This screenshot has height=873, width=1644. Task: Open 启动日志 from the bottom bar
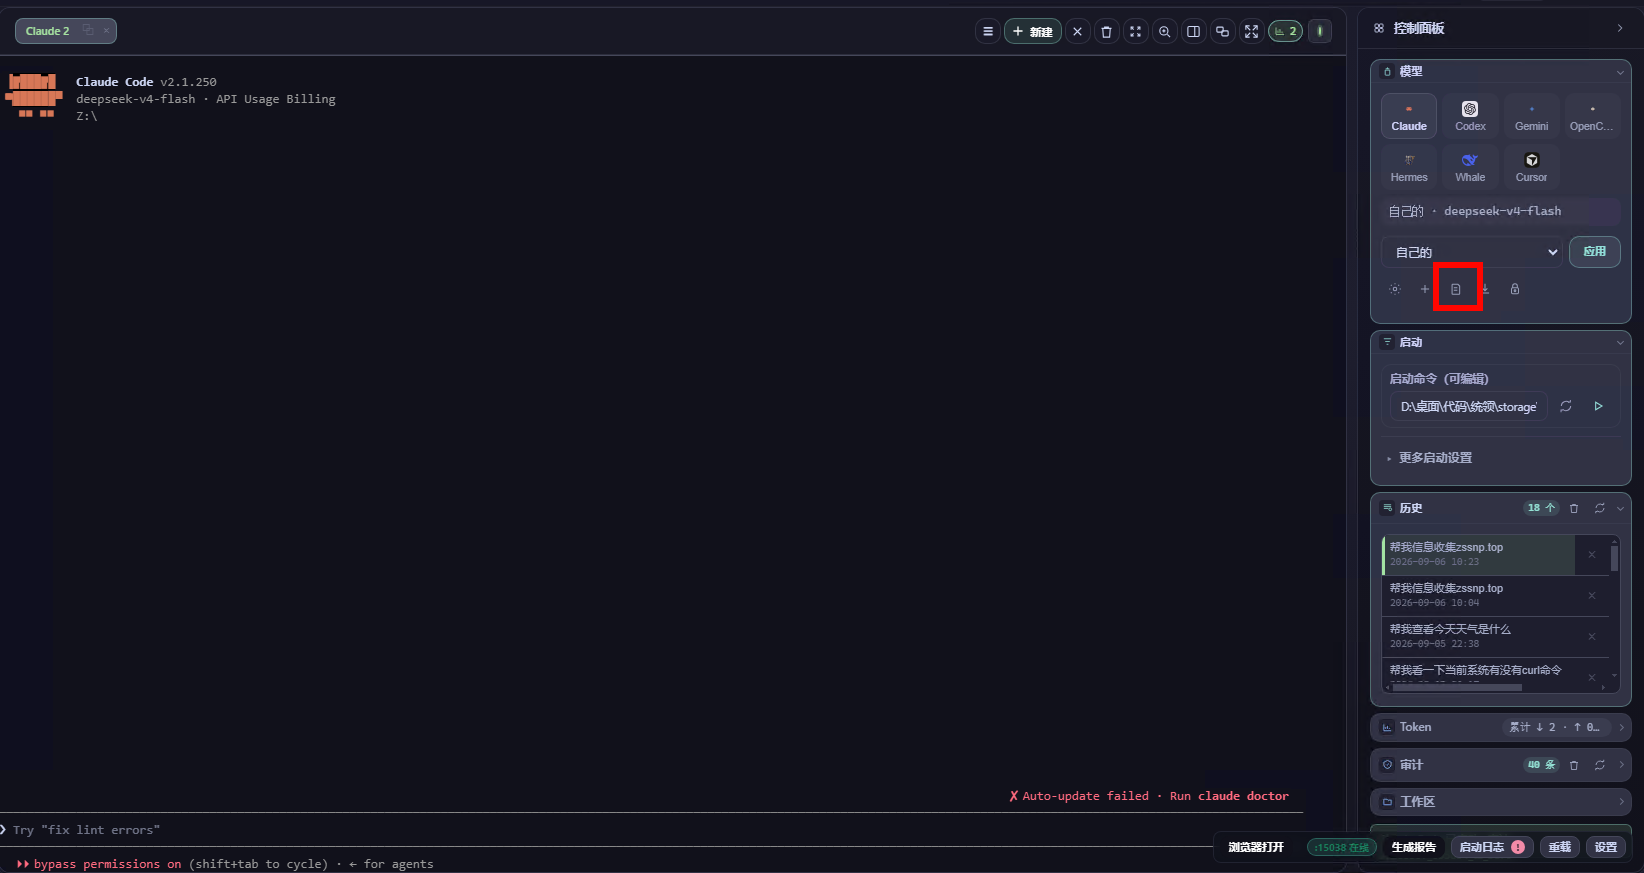pyautogui.click(x=1490, y=847)
